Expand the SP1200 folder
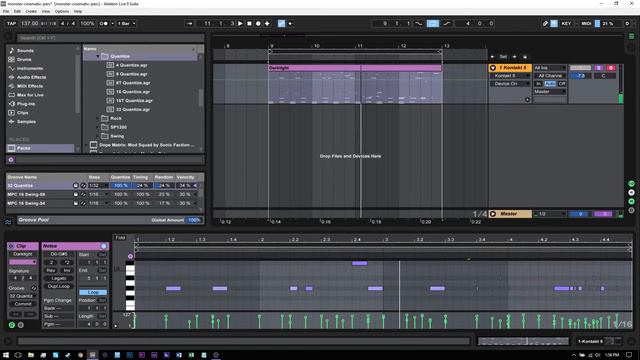Screen dimensions: 640x360 [x=98, y=127]
